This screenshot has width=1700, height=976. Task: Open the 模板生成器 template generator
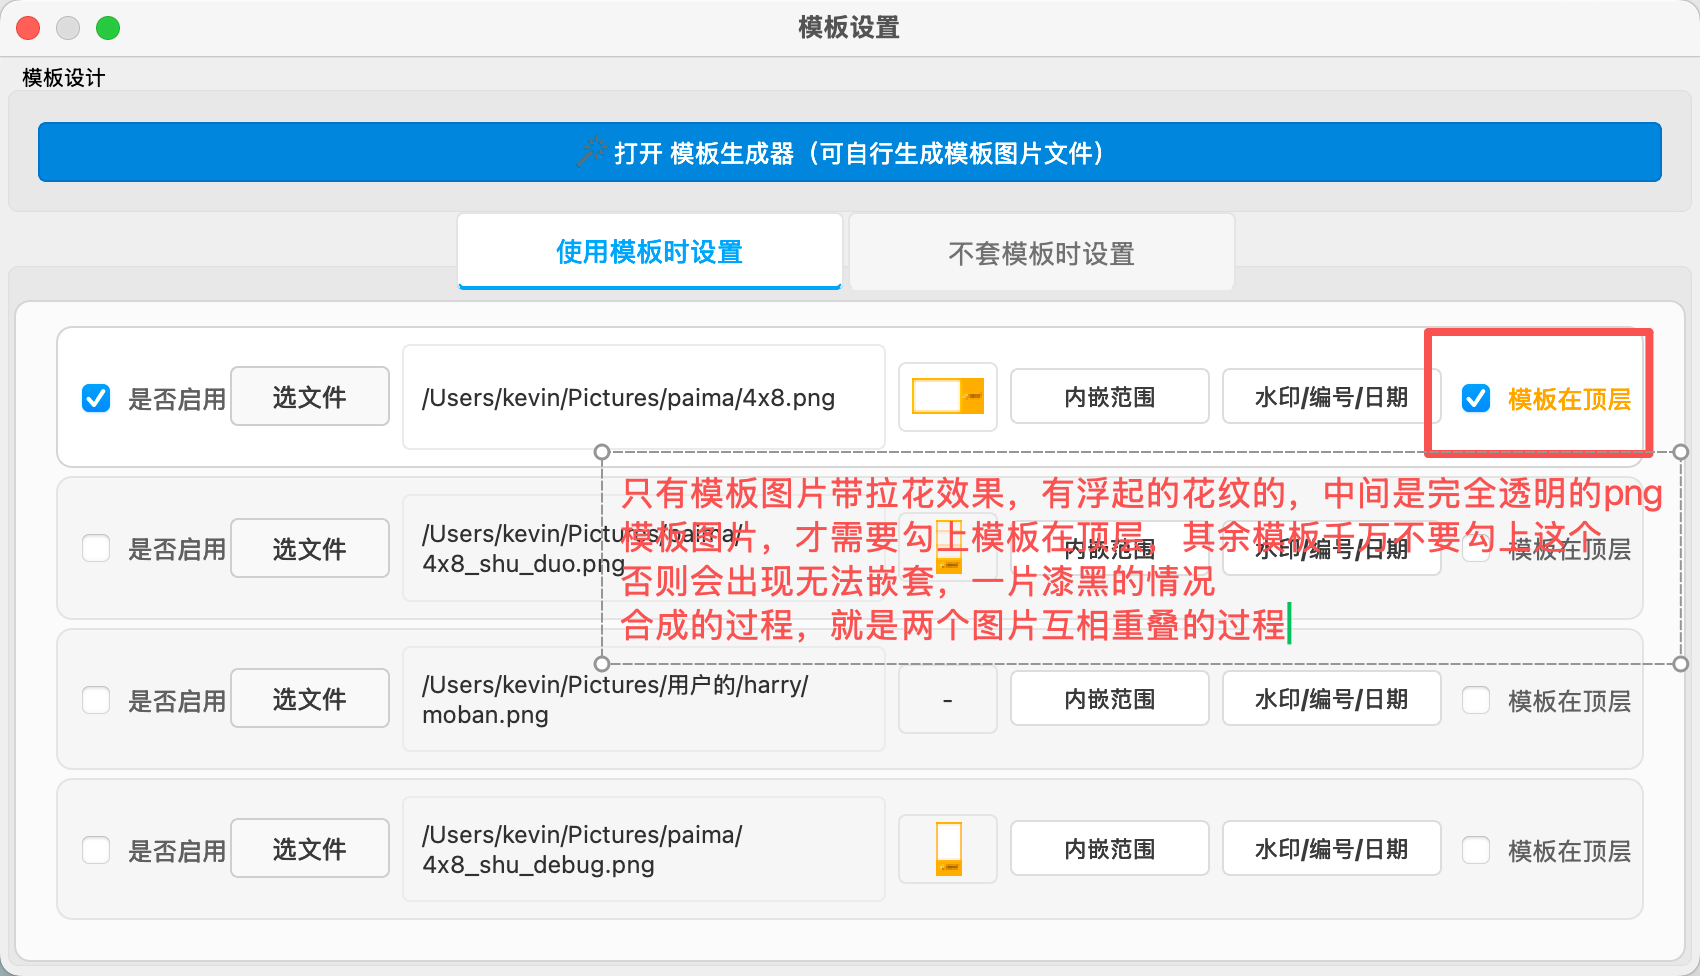pyautogui.click(x=850, y=152)
